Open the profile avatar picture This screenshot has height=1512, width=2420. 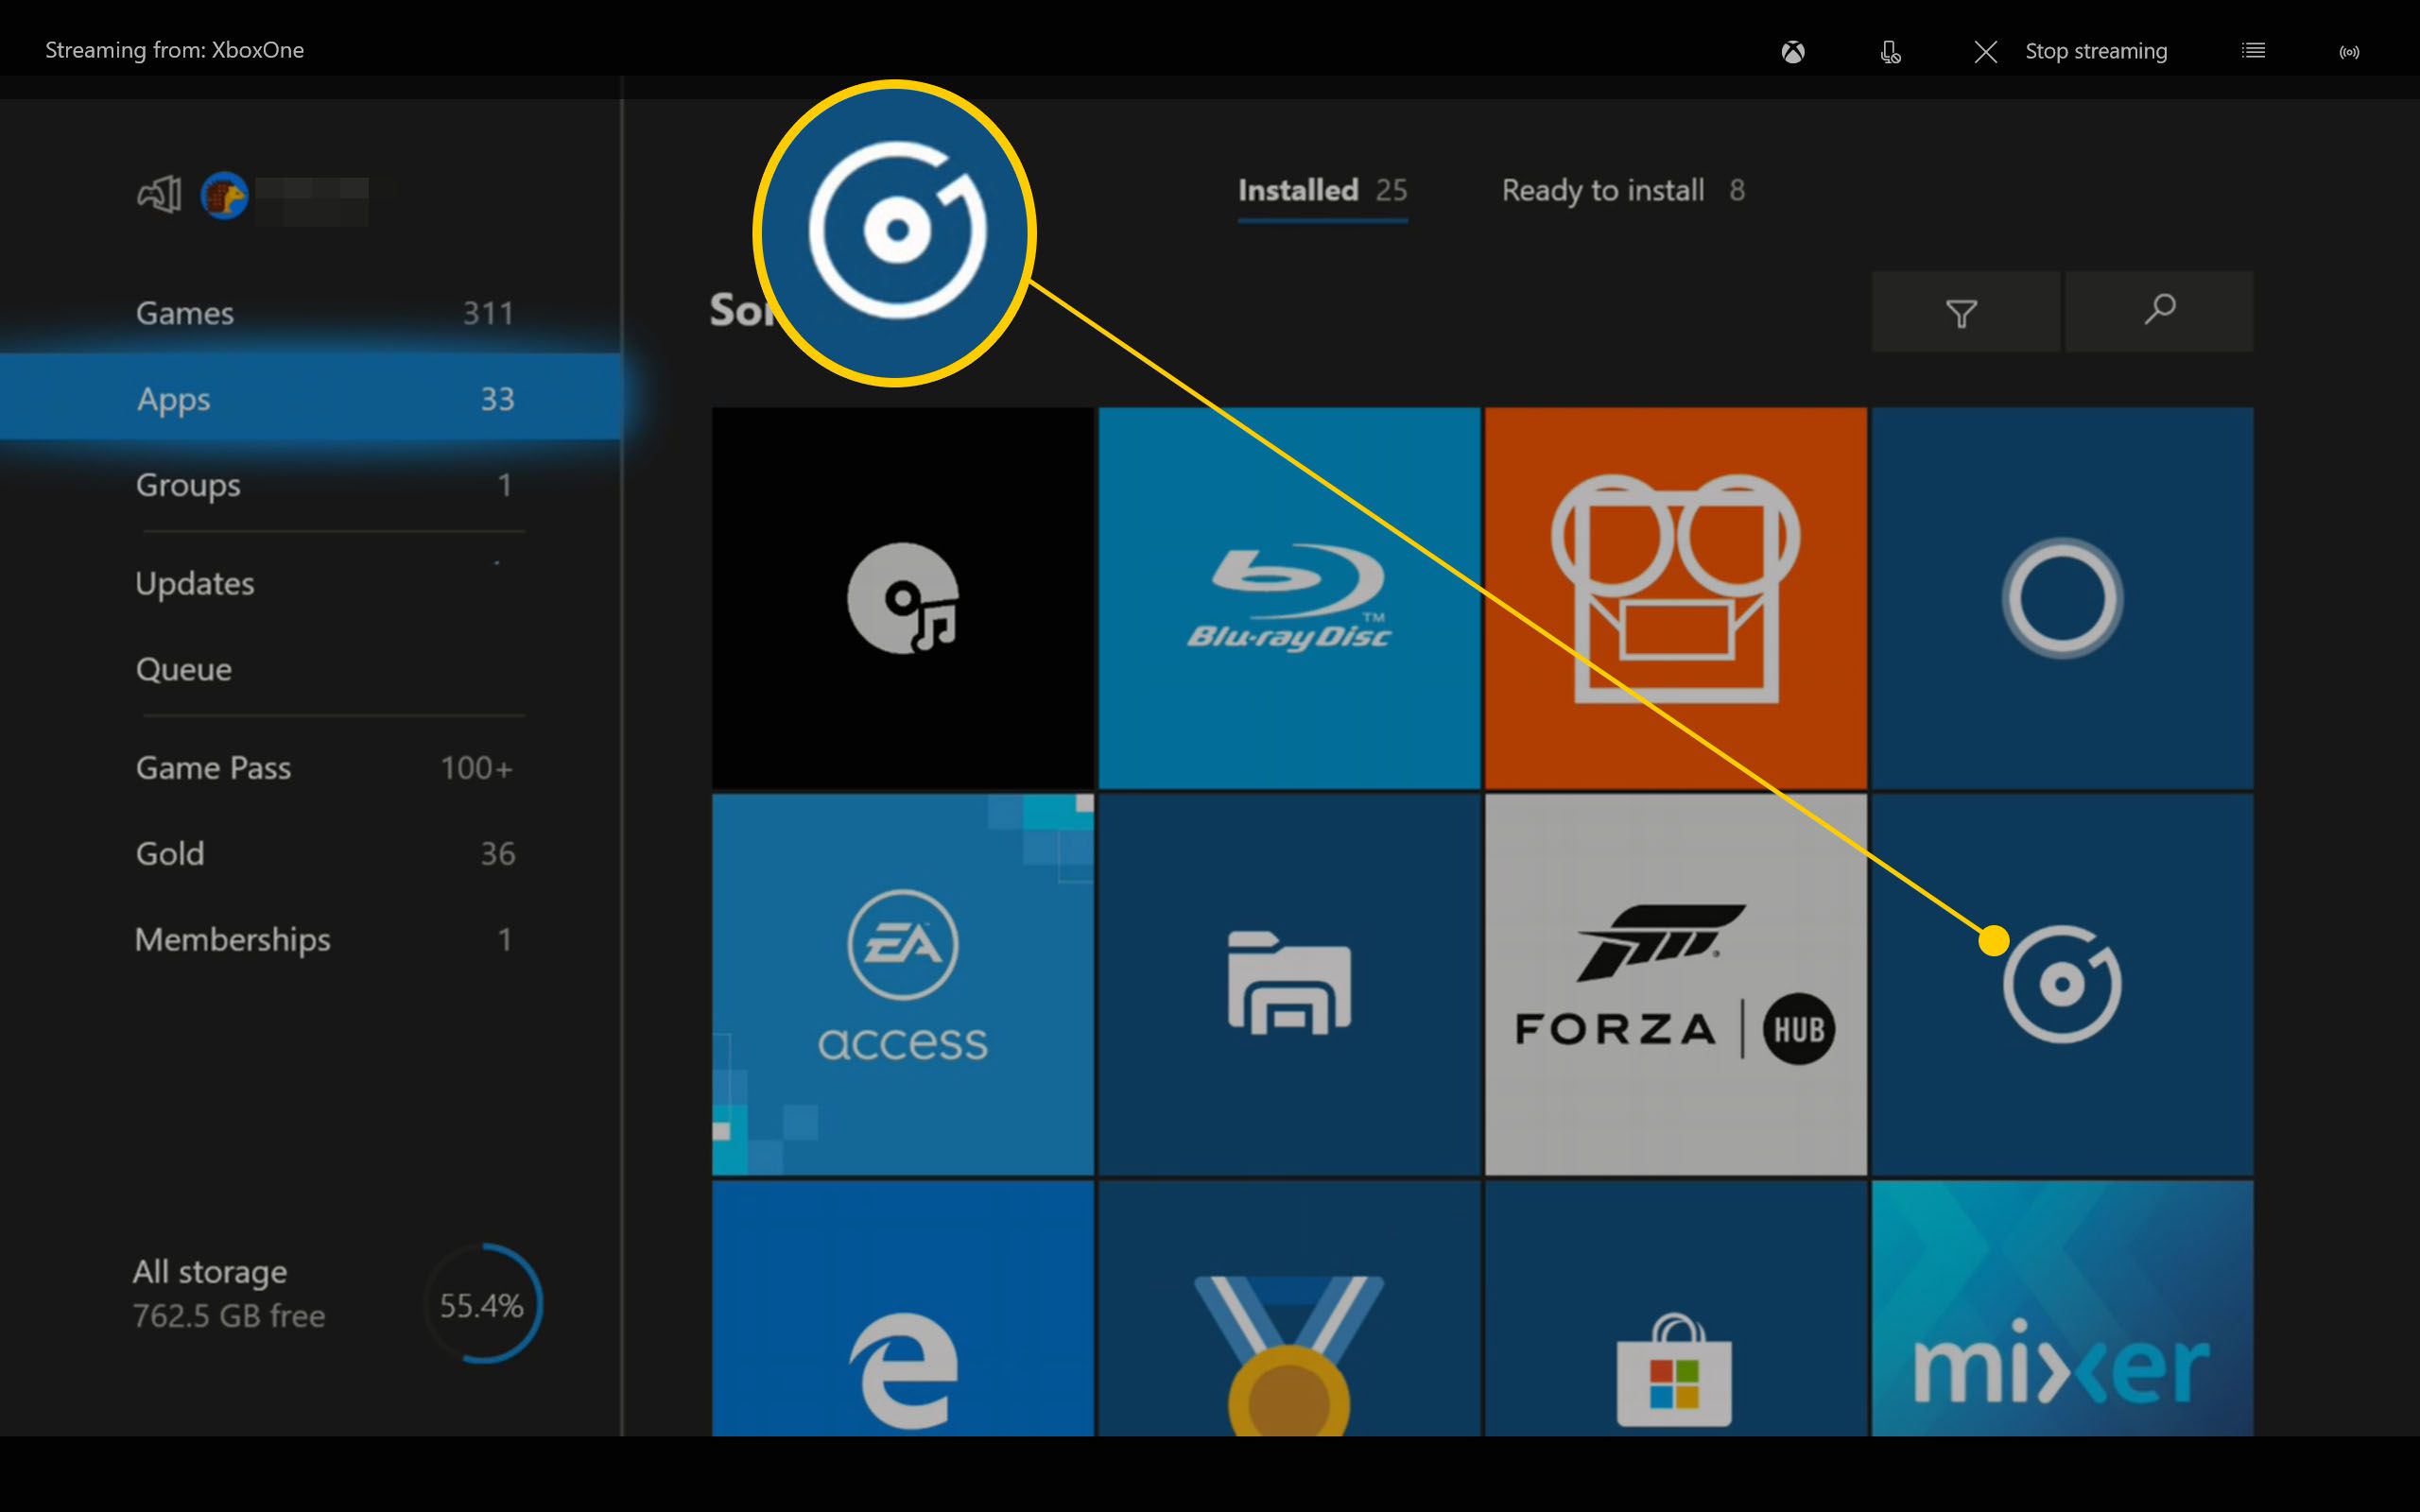pyautogui.click(x=224, y=195)
